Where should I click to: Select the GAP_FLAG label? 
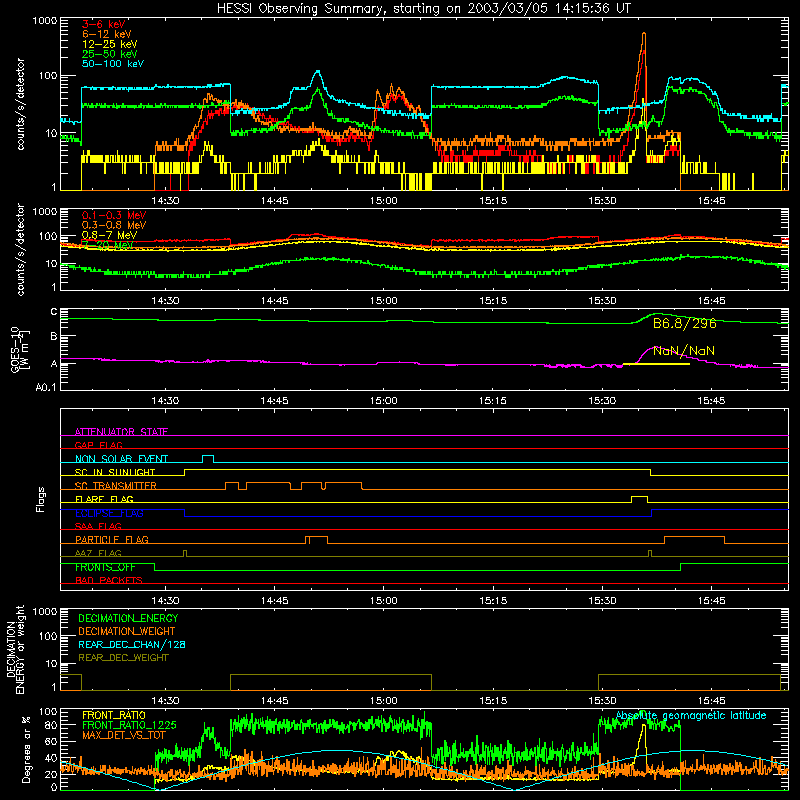point(98,445)
